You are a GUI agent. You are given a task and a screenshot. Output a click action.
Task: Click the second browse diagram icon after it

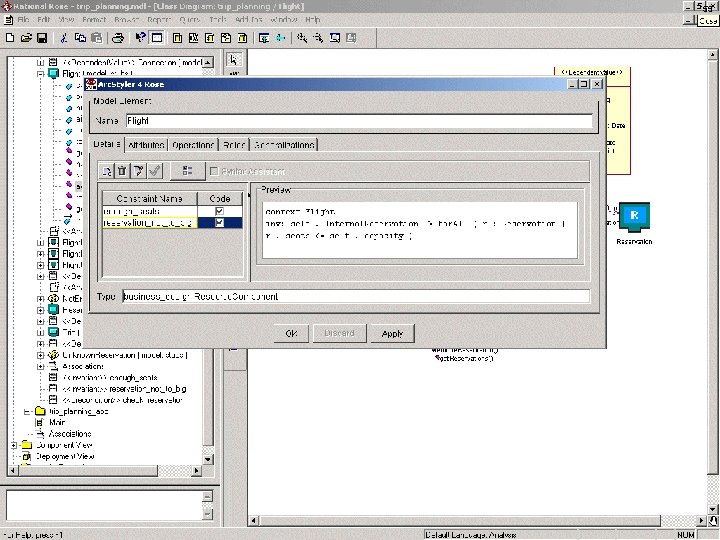coord(193,38)
